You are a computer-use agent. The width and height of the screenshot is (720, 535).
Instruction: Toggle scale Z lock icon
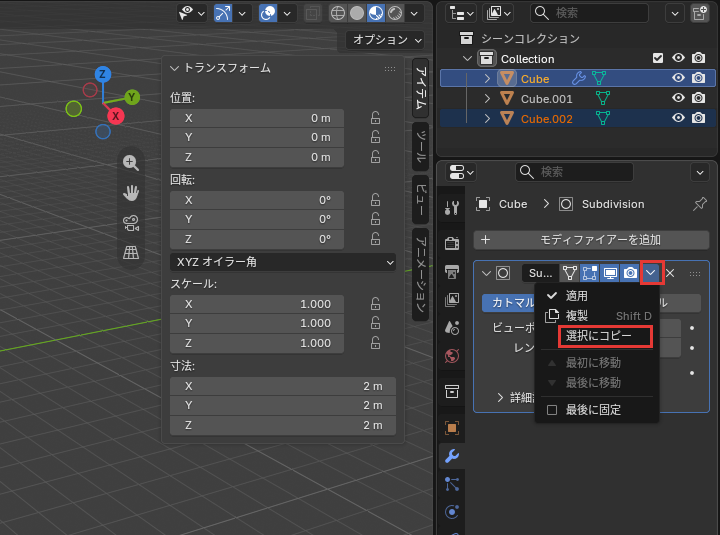[x=376, y=343]
